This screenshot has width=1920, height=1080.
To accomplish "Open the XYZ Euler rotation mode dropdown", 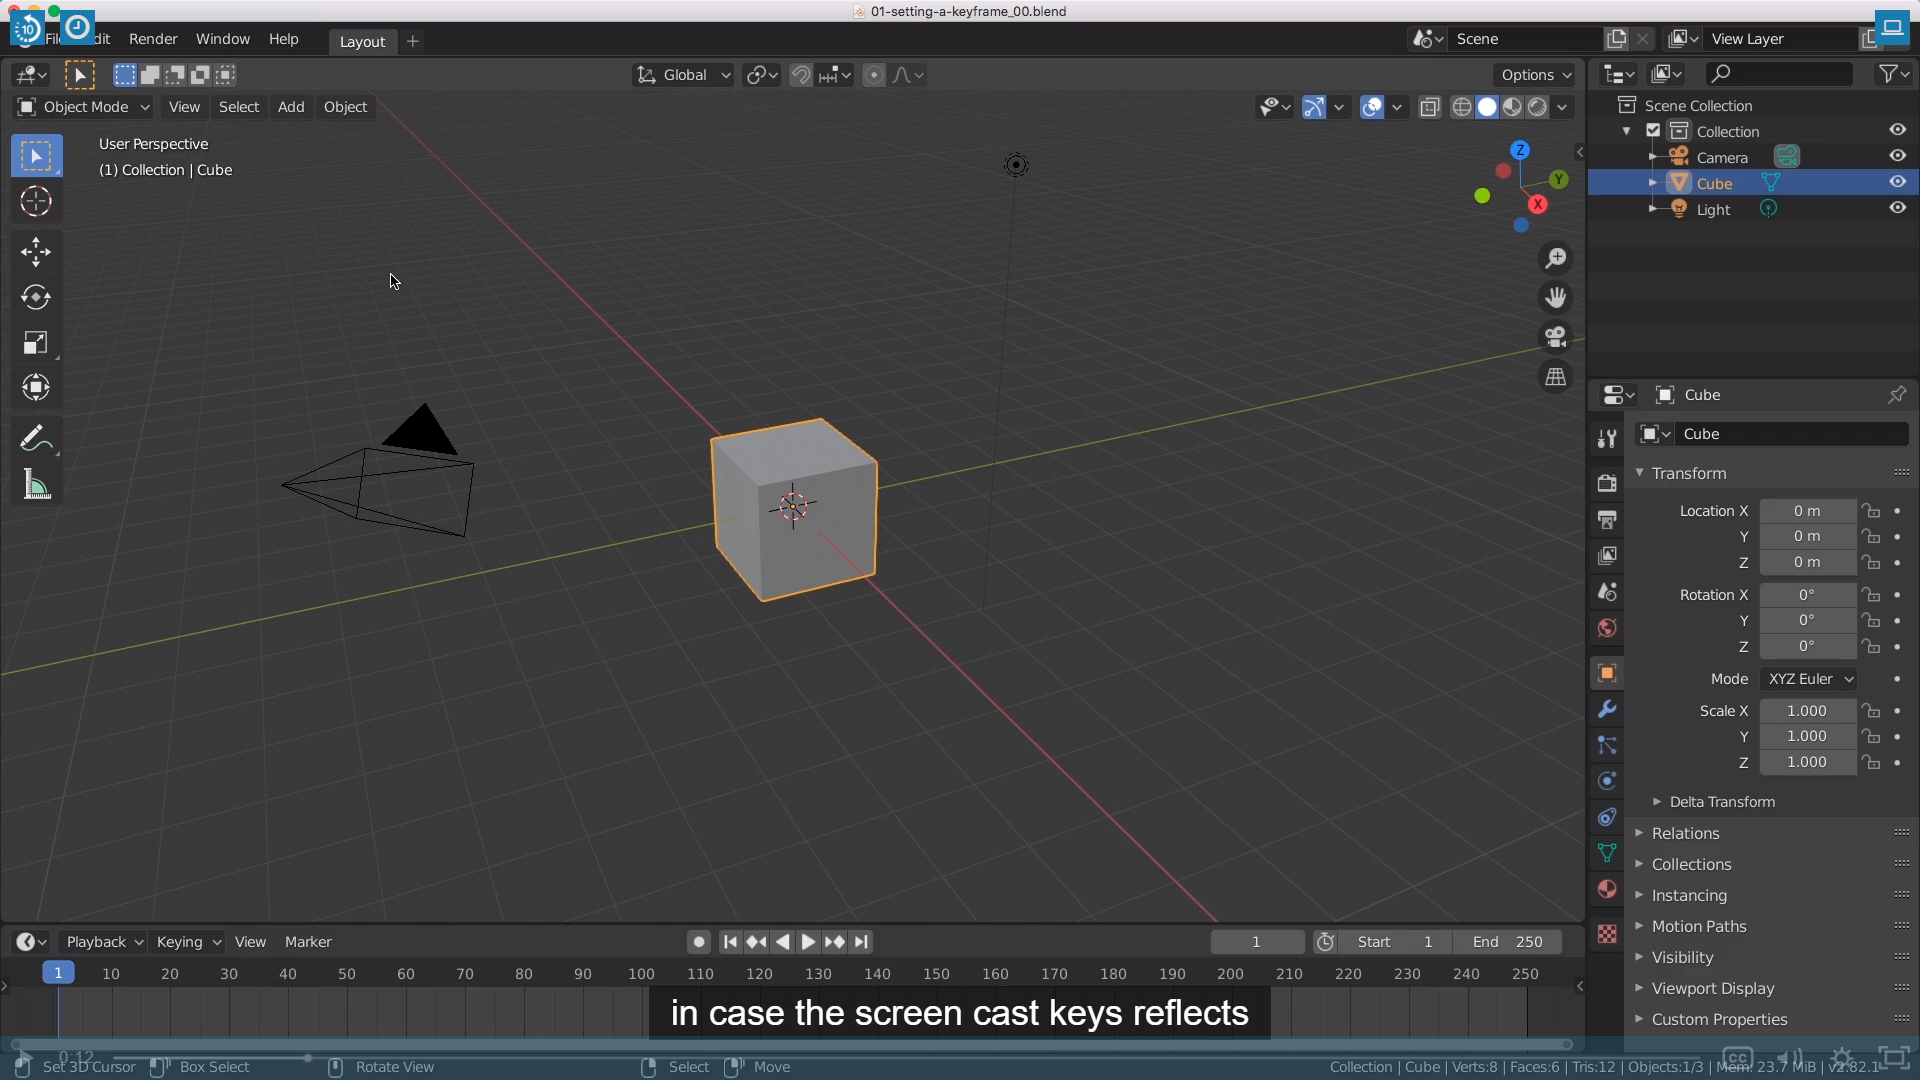I will coord(1809,679).
